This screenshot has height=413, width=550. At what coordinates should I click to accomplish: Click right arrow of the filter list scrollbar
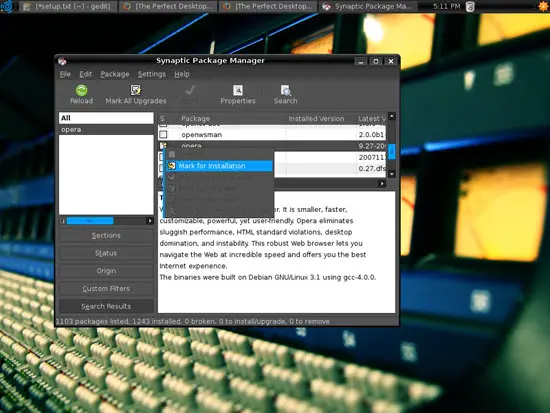coord(150,221)
